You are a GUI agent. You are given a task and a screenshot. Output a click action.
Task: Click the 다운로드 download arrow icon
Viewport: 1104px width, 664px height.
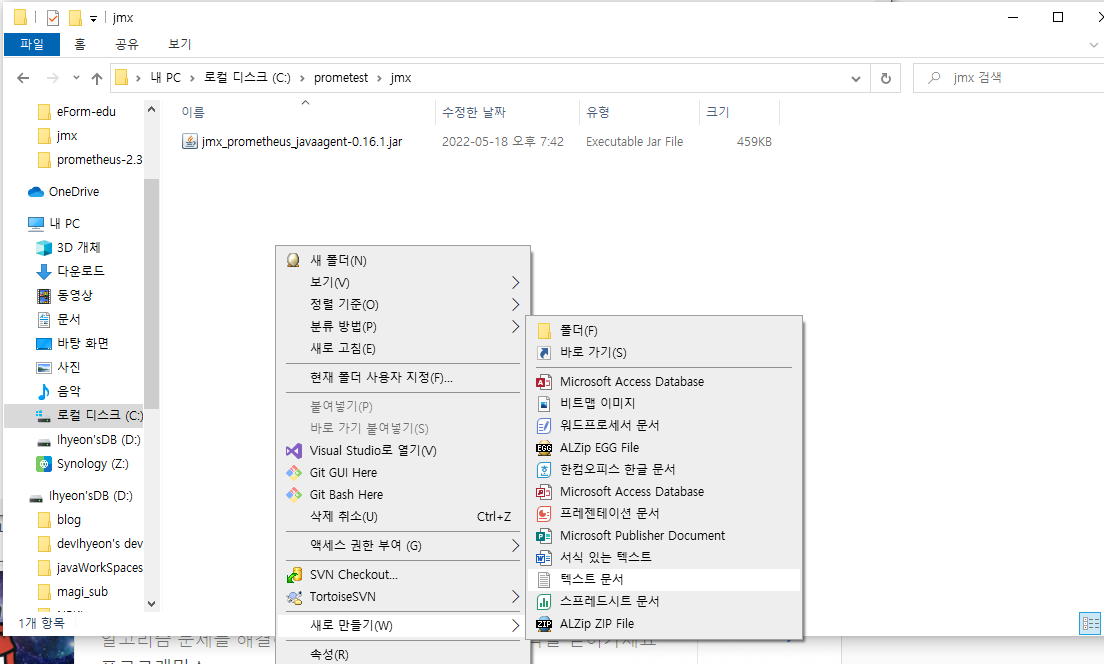[44, 271]
